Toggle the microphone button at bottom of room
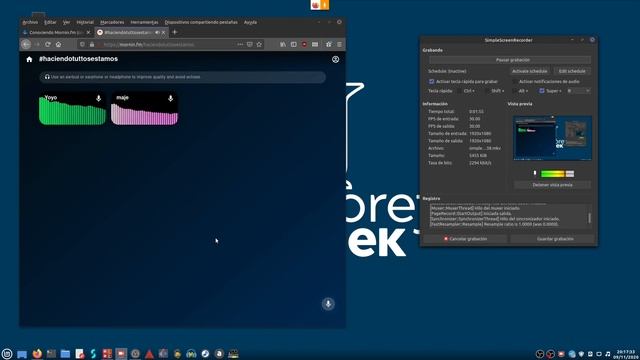Screen dimensions: 640x360 [x=328, y=304]
